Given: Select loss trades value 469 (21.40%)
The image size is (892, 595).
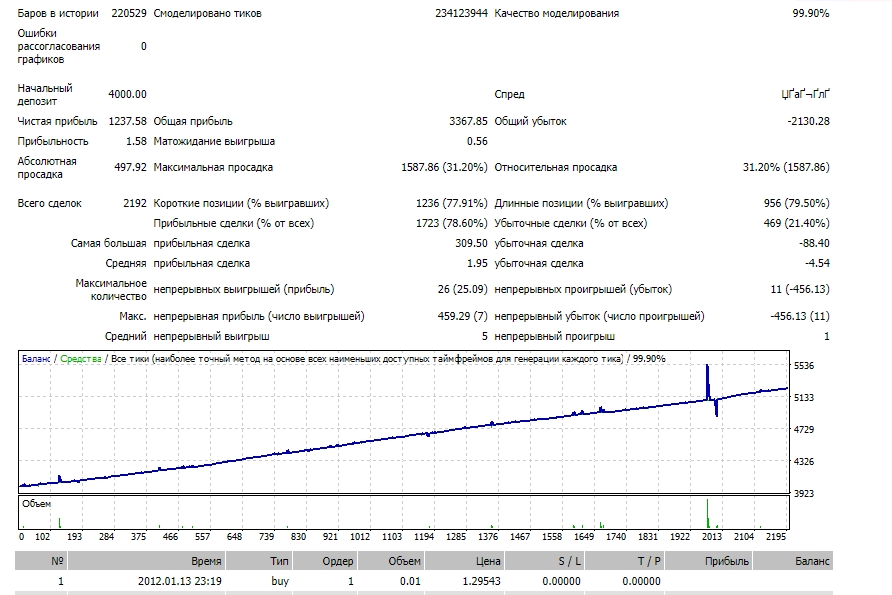Looking at the screenshot, I should [796, 223].
